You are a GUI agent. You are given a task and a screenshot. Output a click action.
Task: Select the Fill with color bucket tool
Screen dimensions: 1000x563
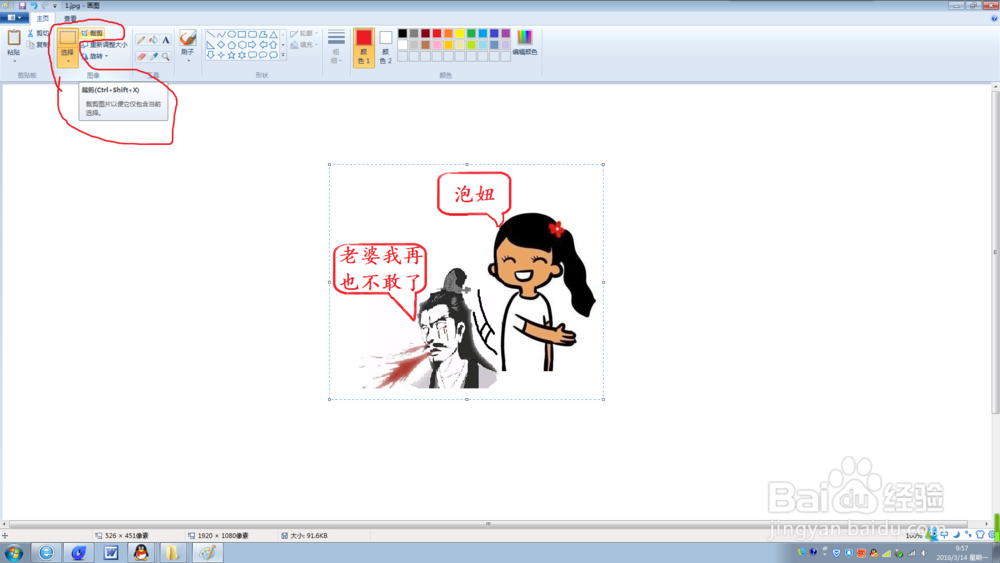153,40
